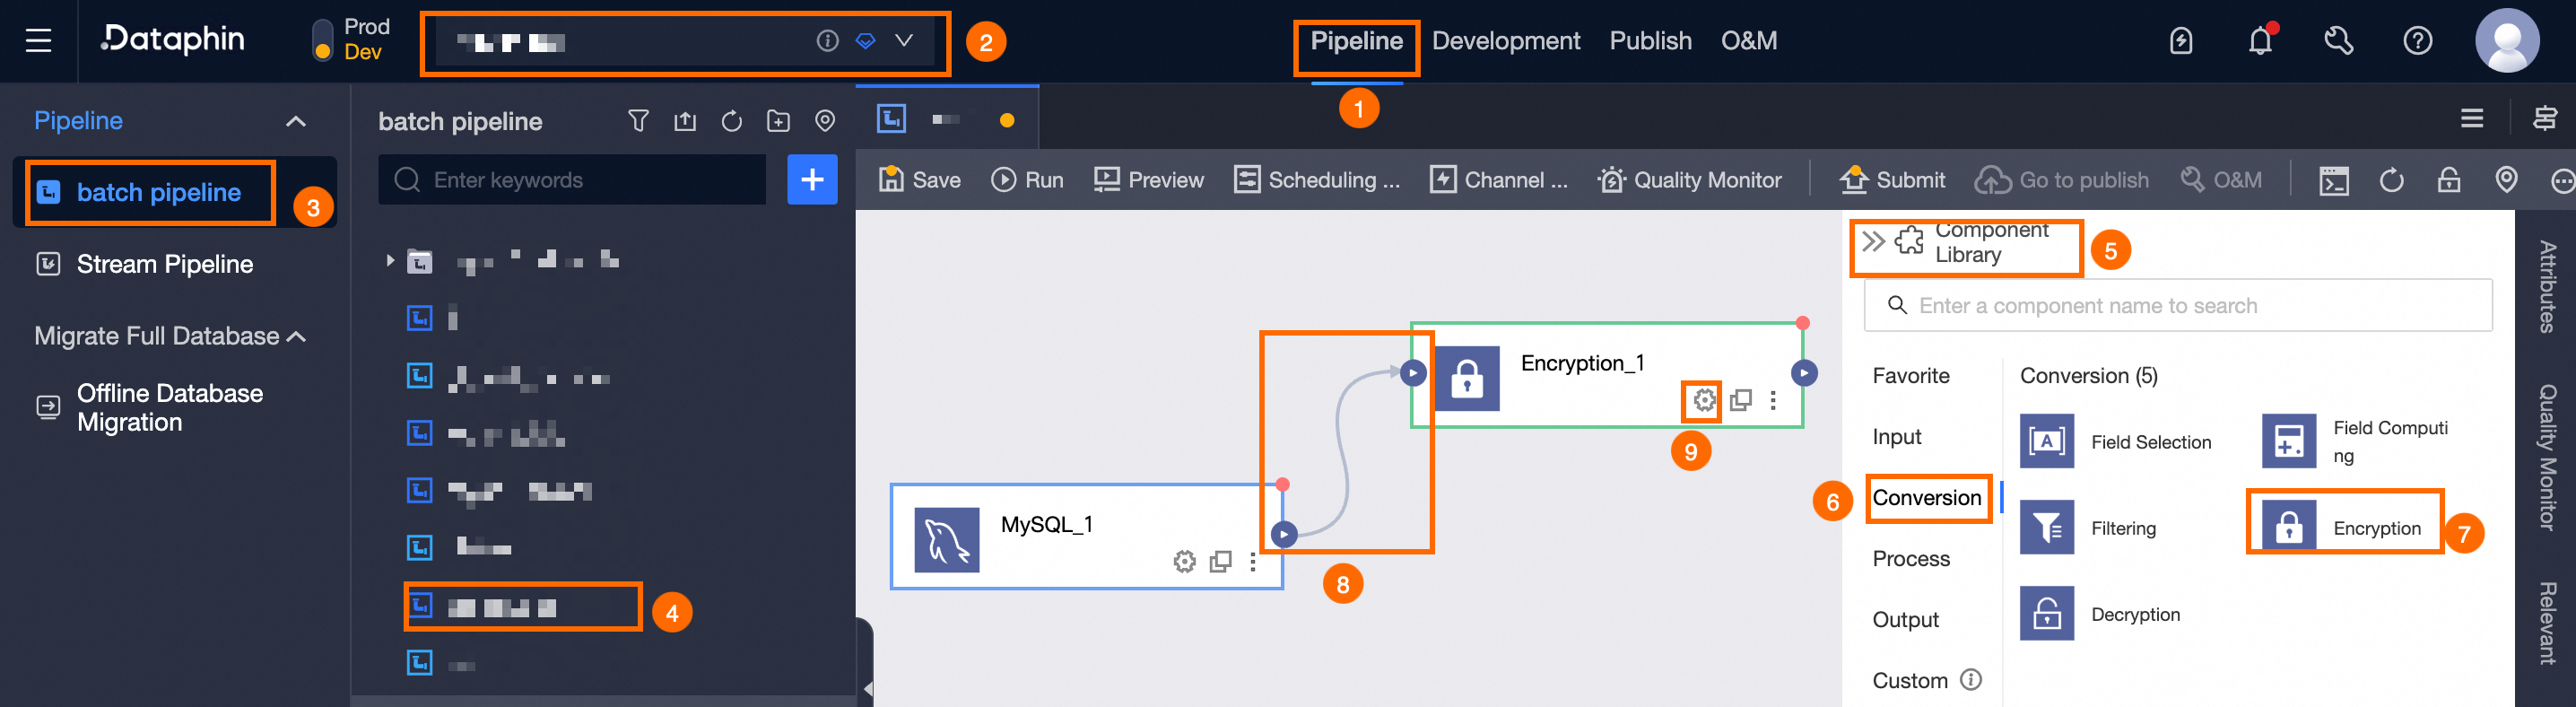Open the notifications bell
The image size is (2576, 707).
2260,41
